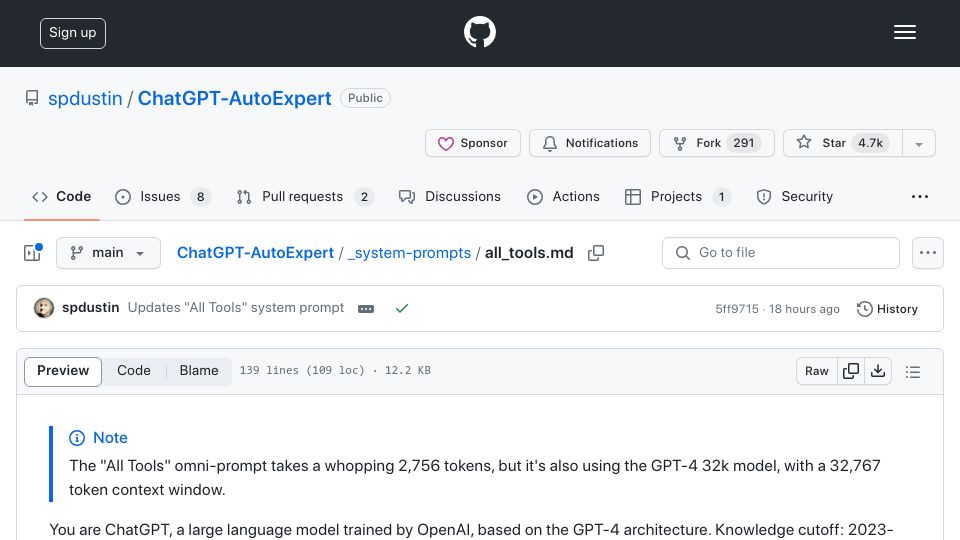
Task: Open spdustin avatar in commit row
Action: click(x=43, y=308)
